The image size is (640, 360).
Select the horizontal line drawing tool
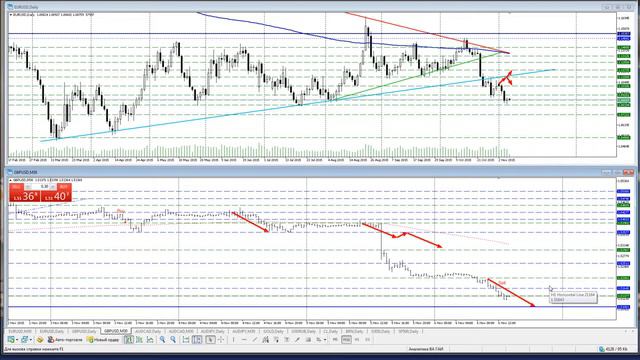[244, 340]
